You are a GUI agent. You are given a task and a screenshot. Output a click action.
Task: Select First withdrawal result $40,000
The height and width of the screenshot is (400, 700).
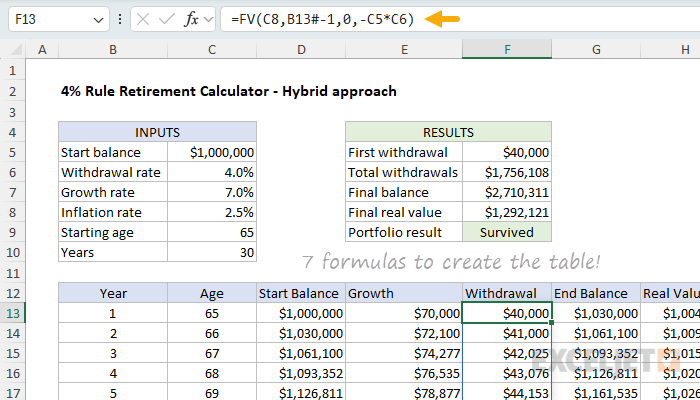[507, 152]
